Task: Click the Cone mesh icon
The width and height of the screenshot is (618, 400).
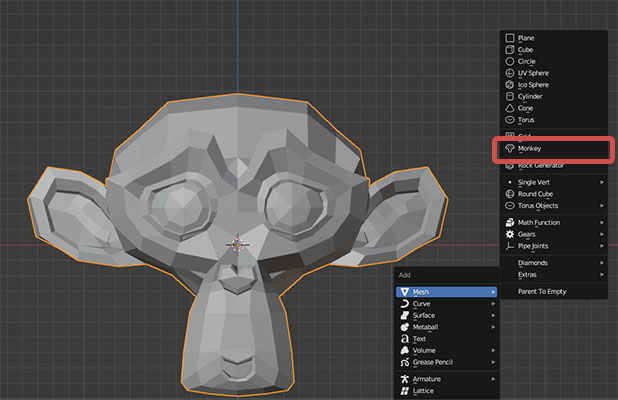Action: click(510, 108)
